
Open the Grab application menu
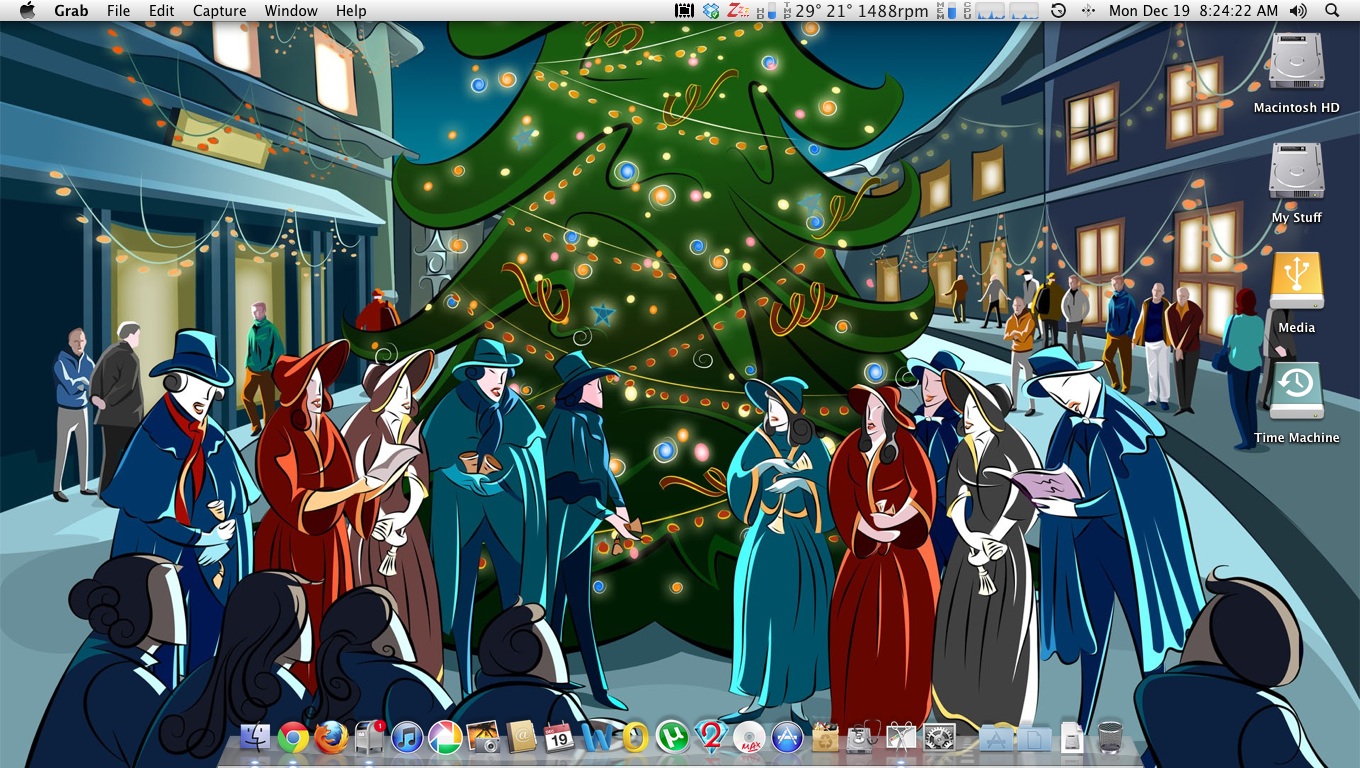click(71, 10)
